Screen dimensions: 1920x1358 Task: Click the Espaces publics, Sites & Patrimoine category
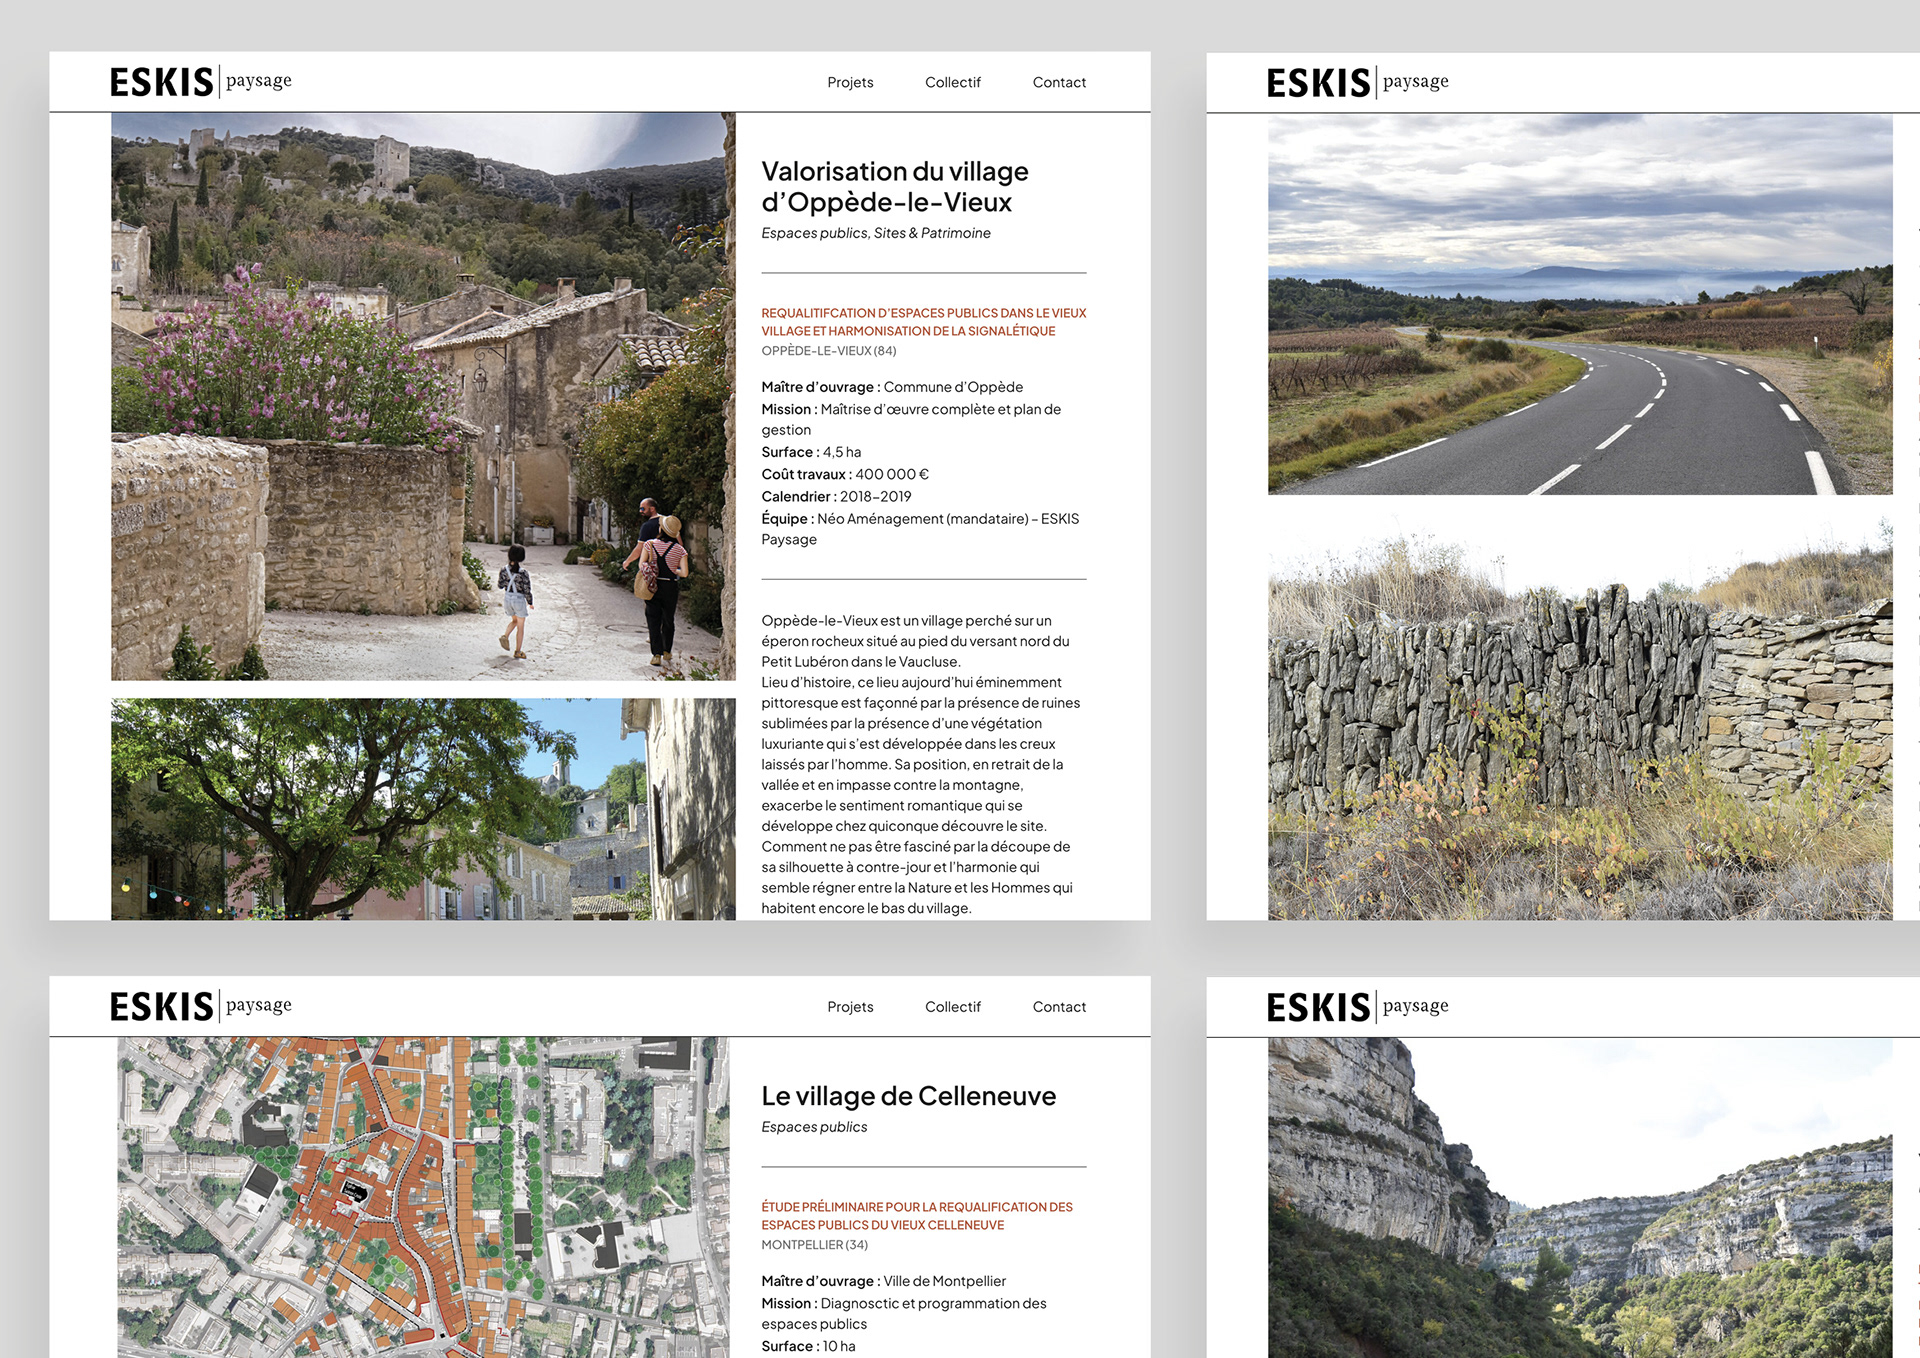(875, 233)
